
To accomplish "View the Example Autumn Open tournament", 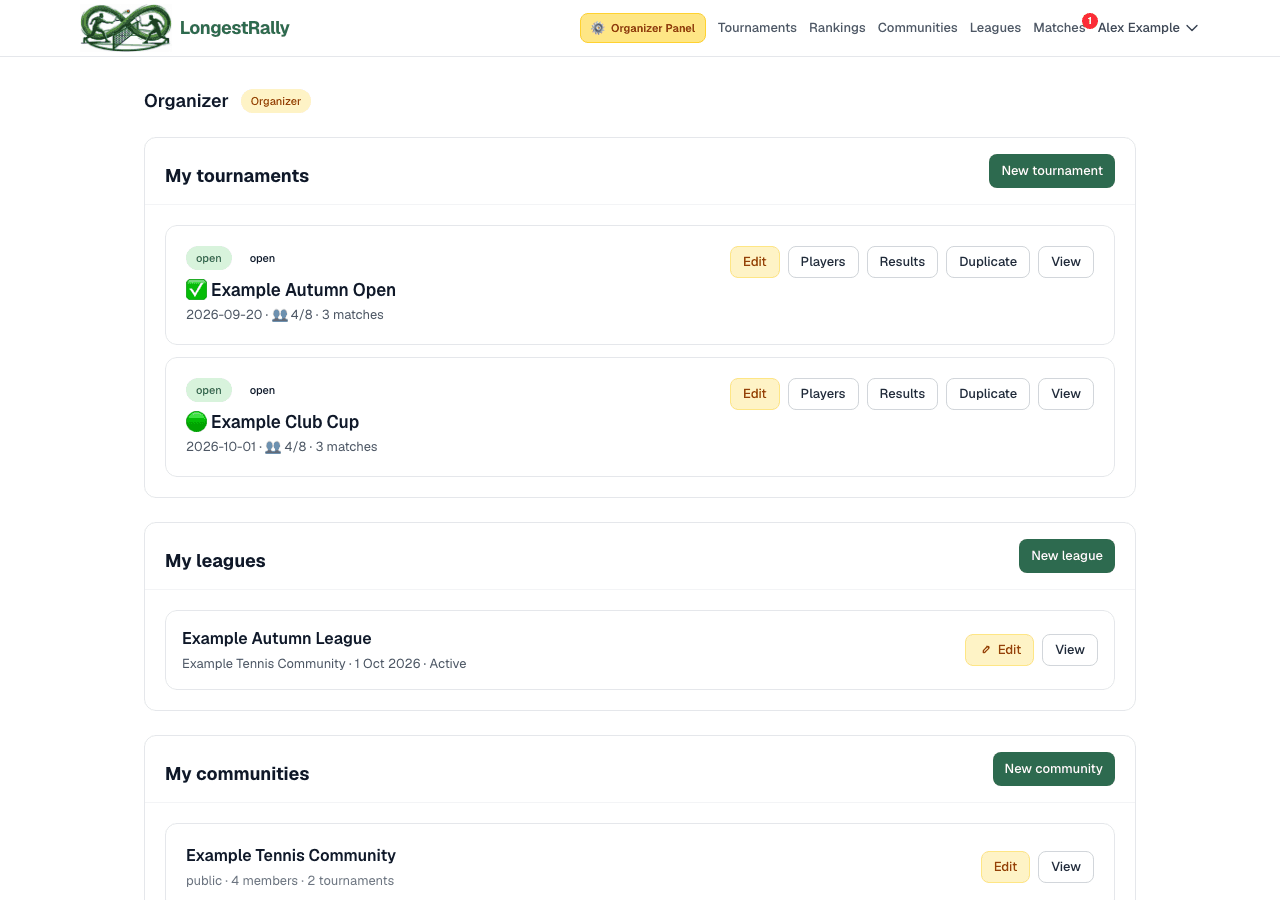I will coord(1066,262).
